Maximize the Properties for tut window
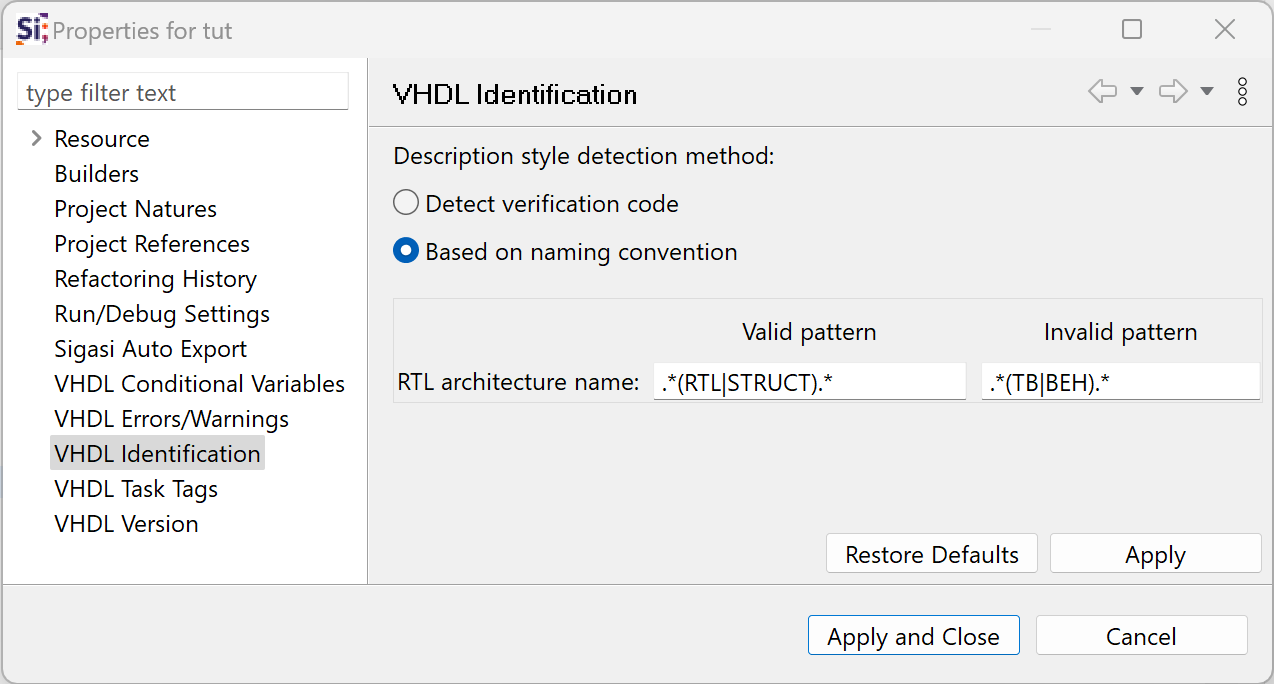 coord(1132,30)
